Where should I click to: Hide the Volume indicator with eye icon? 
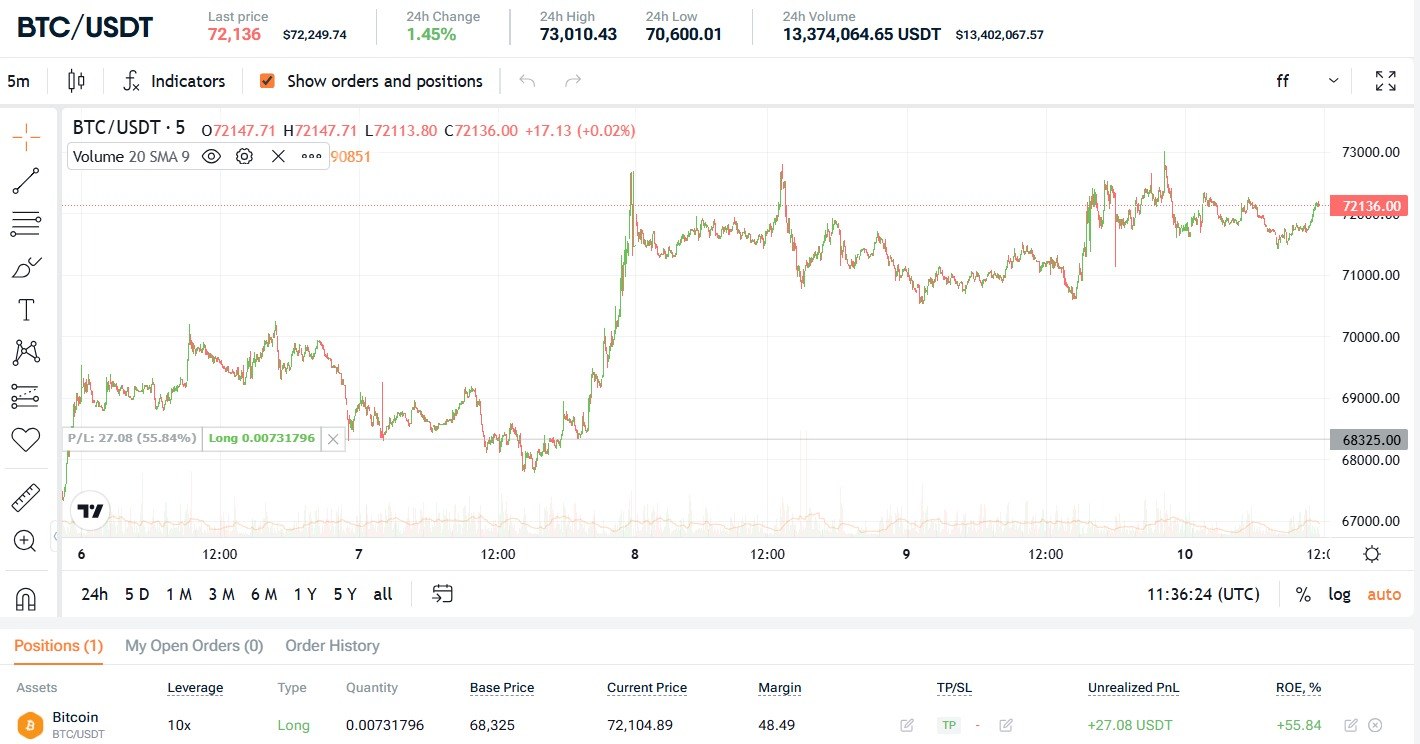click(211, 156)
